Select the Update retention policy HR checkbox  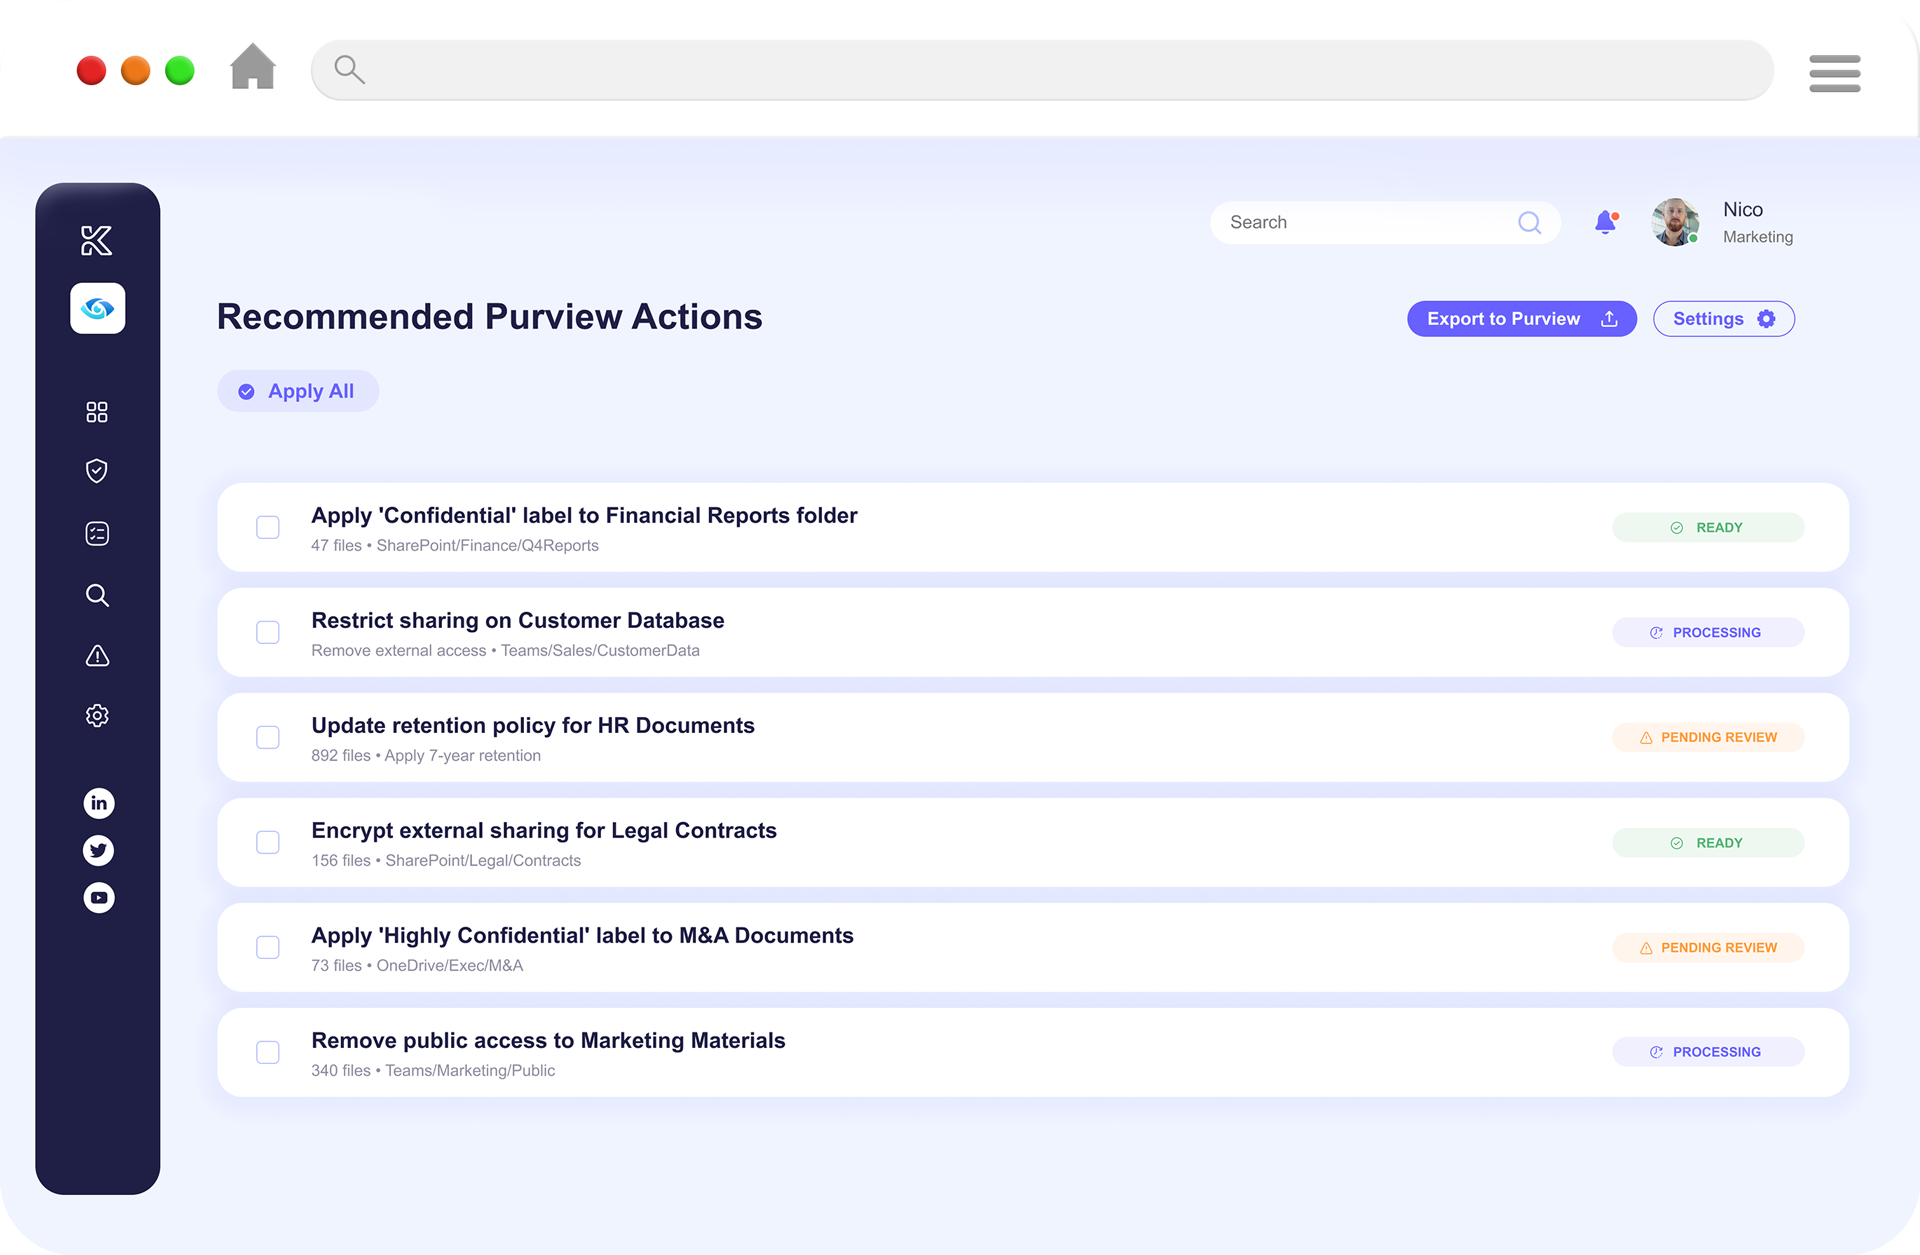click(268, 737)
